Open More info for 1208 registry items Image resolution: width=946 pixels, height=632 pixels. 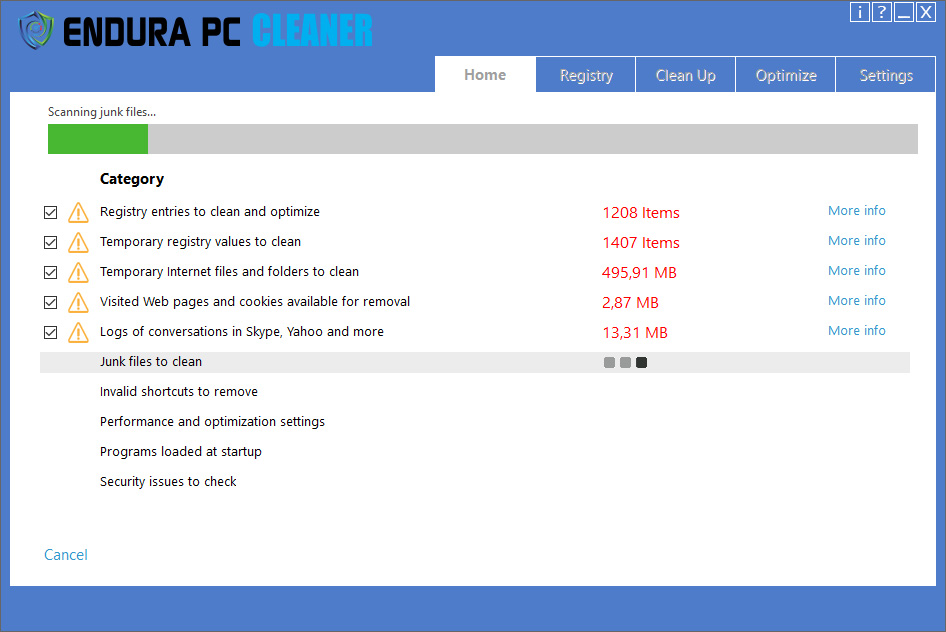(856, 211)
